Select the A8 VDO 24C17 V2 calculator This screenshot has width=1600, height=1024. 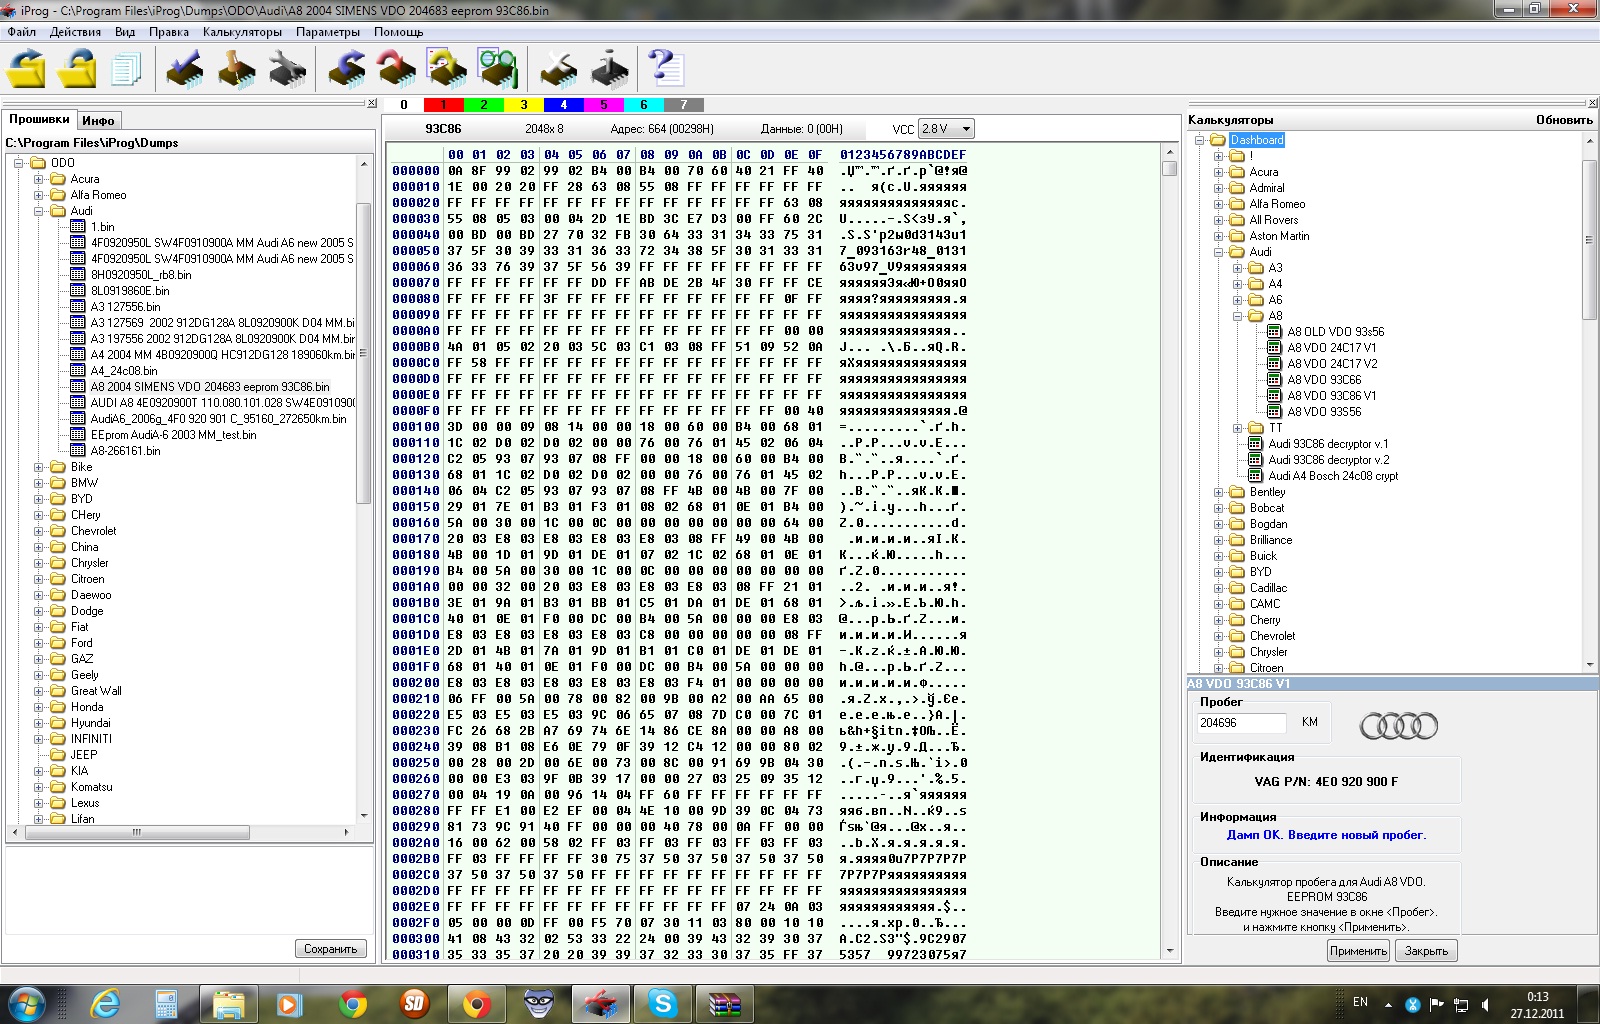click(x=1332, y=364)
